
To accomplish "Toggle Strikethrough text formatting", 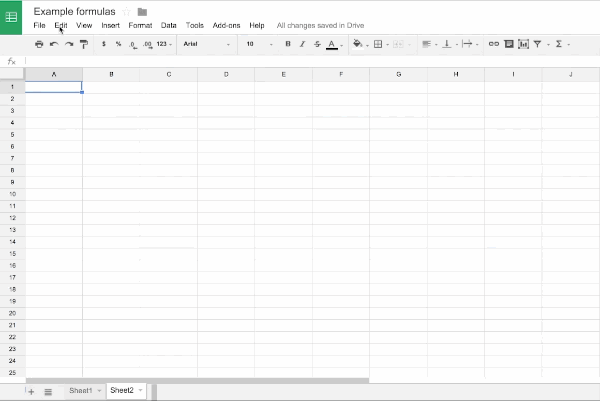I will point(317,44).
